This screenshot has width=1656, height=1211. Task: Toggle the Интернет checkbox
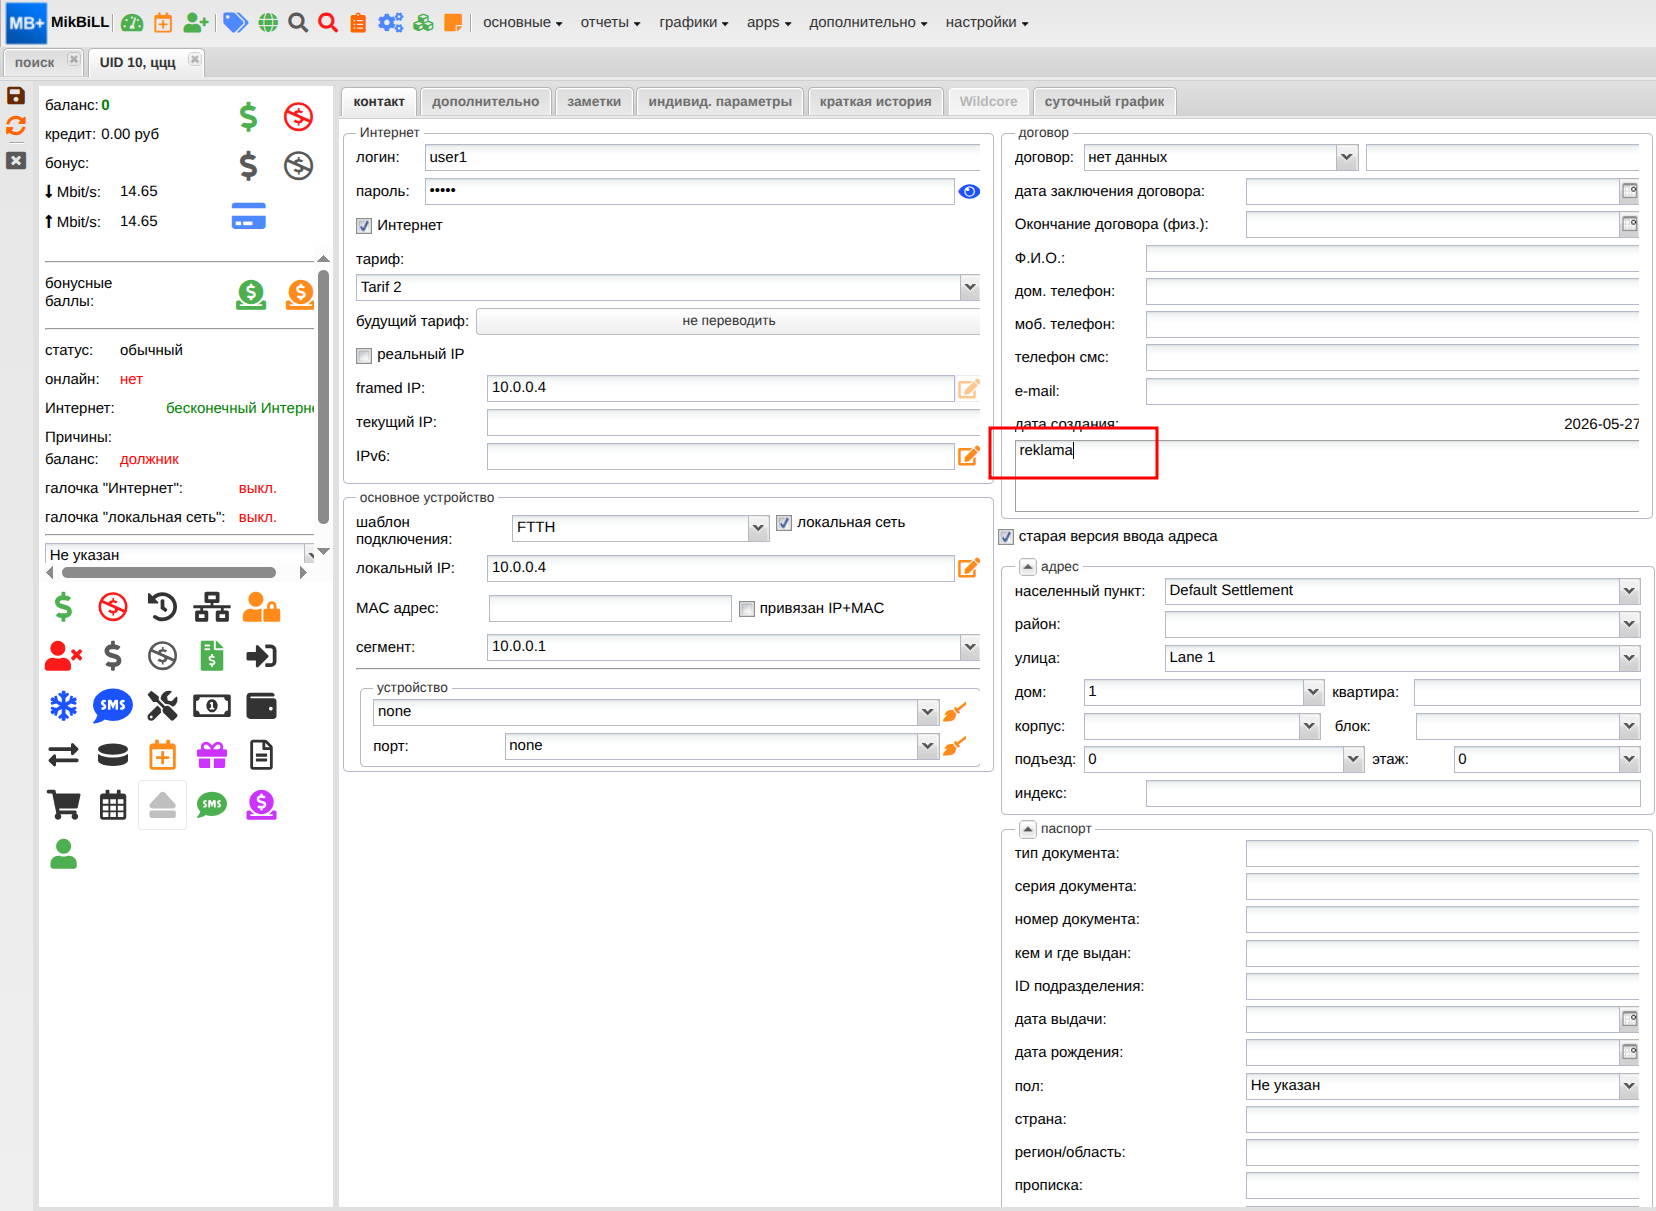pyautogui.click(x=364, y=226)
